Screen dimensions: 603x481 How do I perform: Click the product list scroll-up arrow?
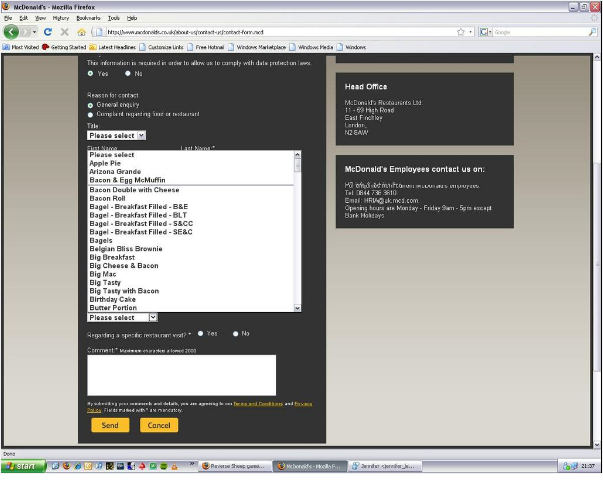[x=297, y=155]
